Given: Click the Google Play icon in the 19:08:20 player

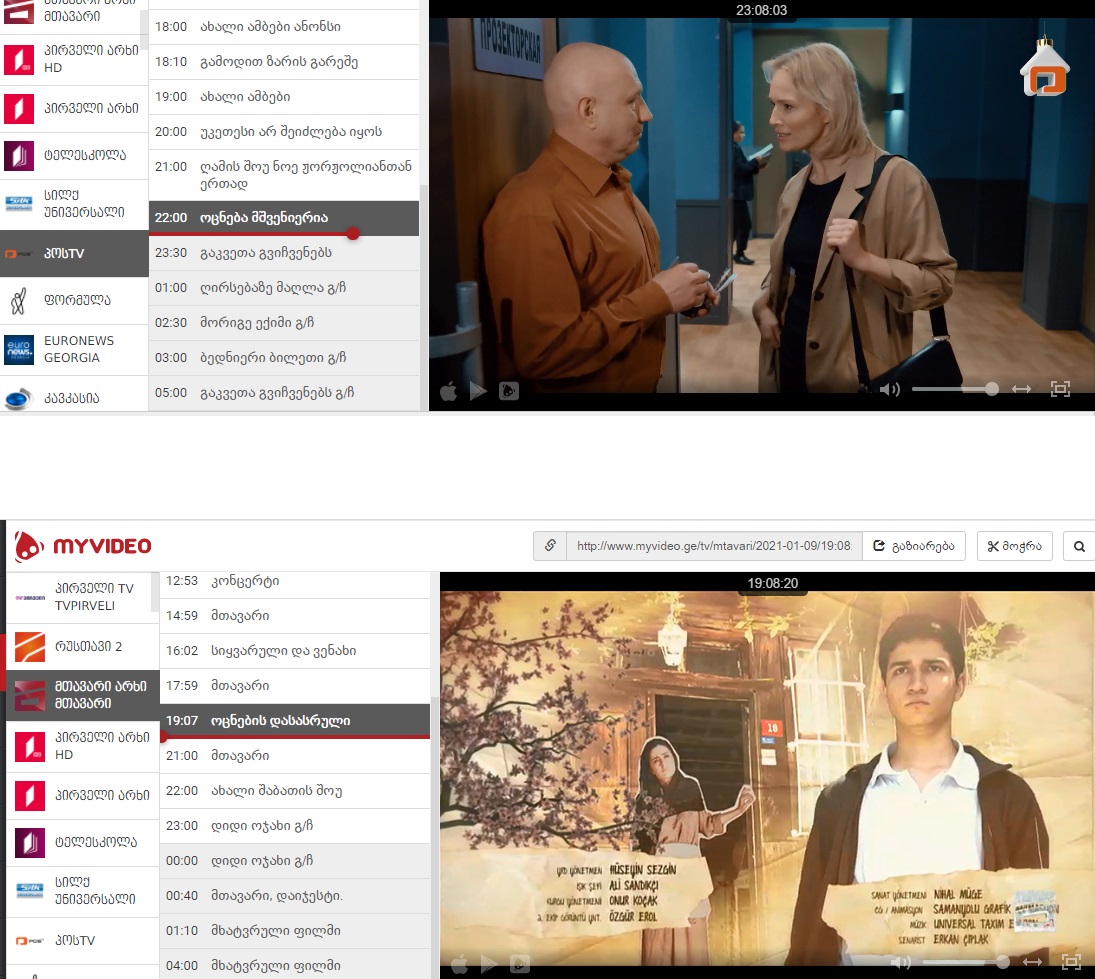Looking at the screenshot, I should tap(489, 965).
